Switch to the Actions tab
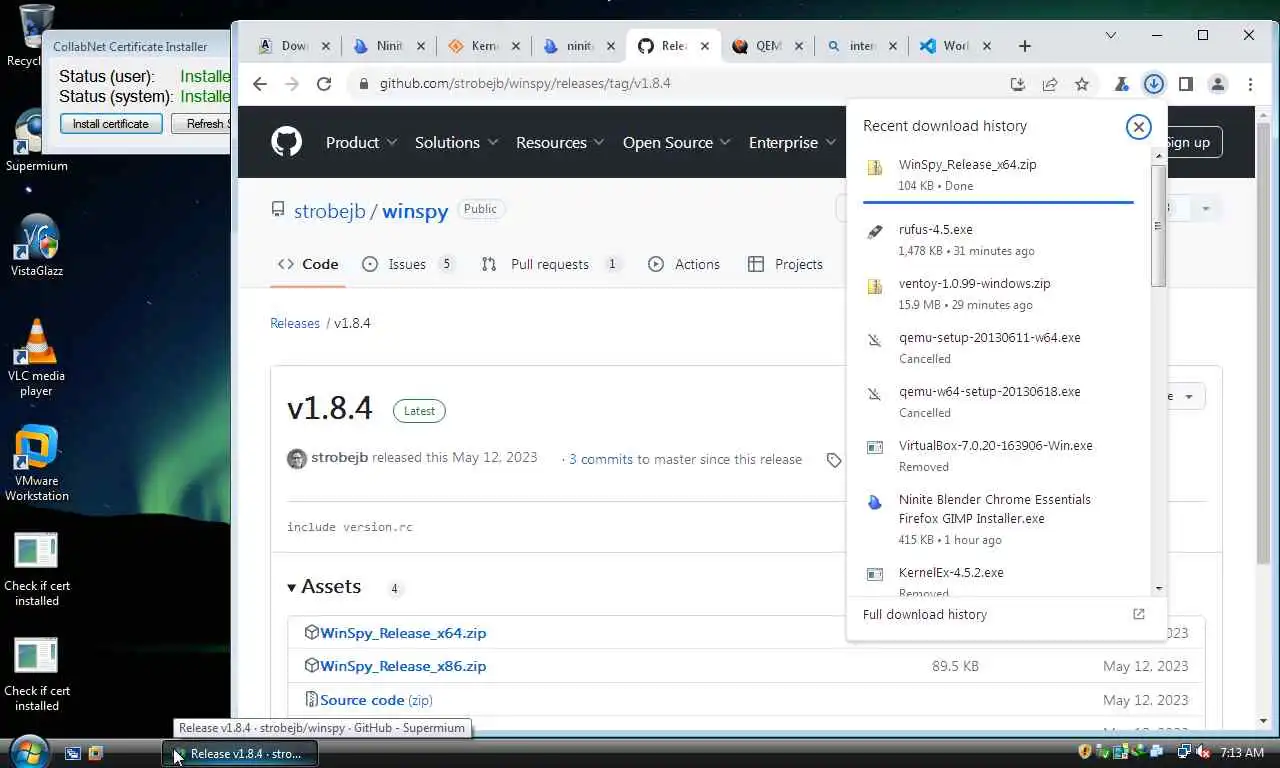Viewport: 1280px width, 768px height. (x=684, y=264)
